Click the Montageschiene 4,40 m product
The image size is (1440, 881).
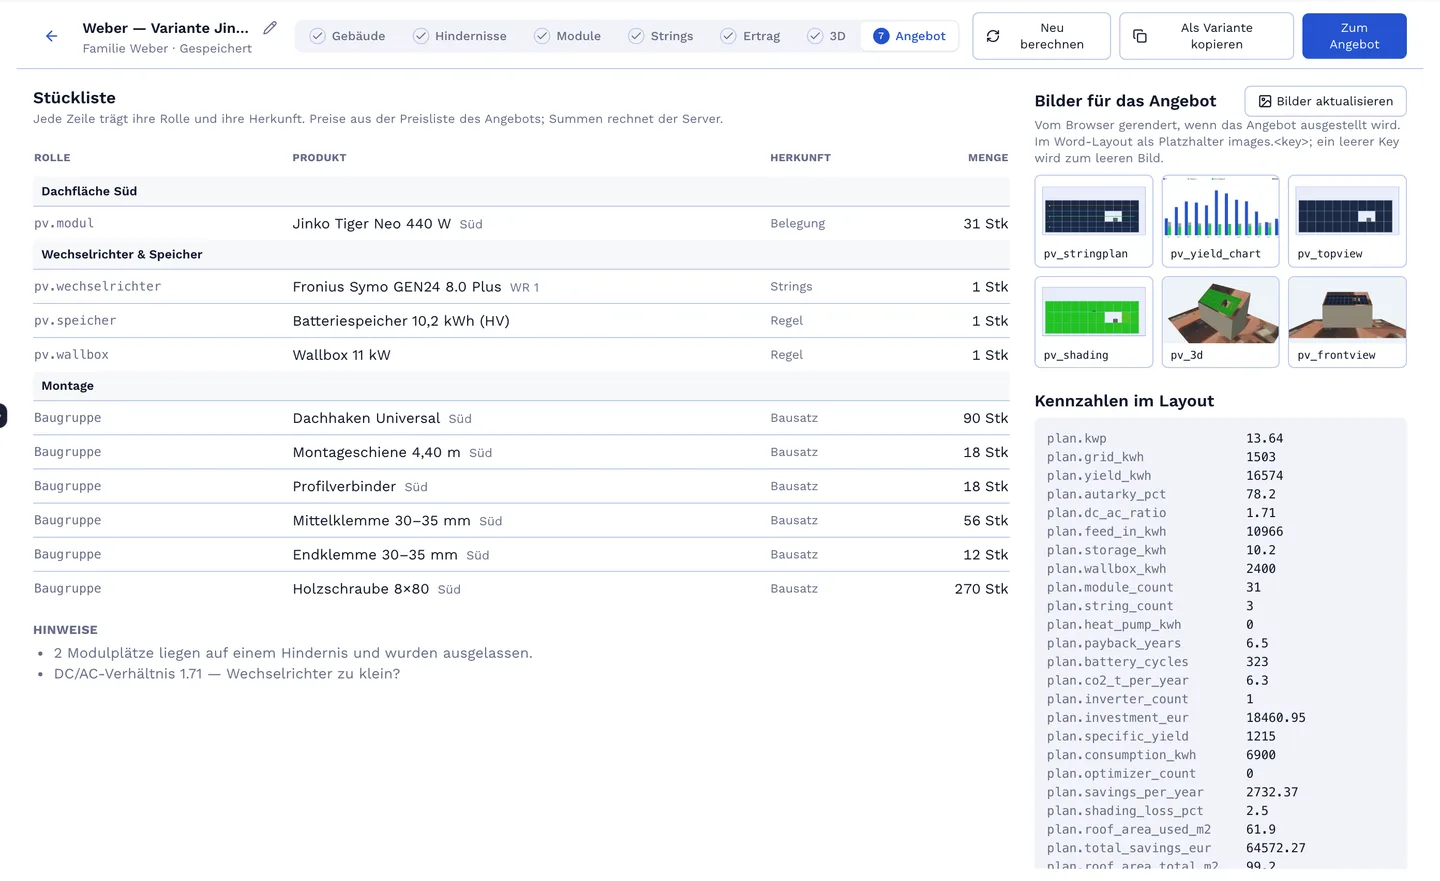click(x=377, y=452)
